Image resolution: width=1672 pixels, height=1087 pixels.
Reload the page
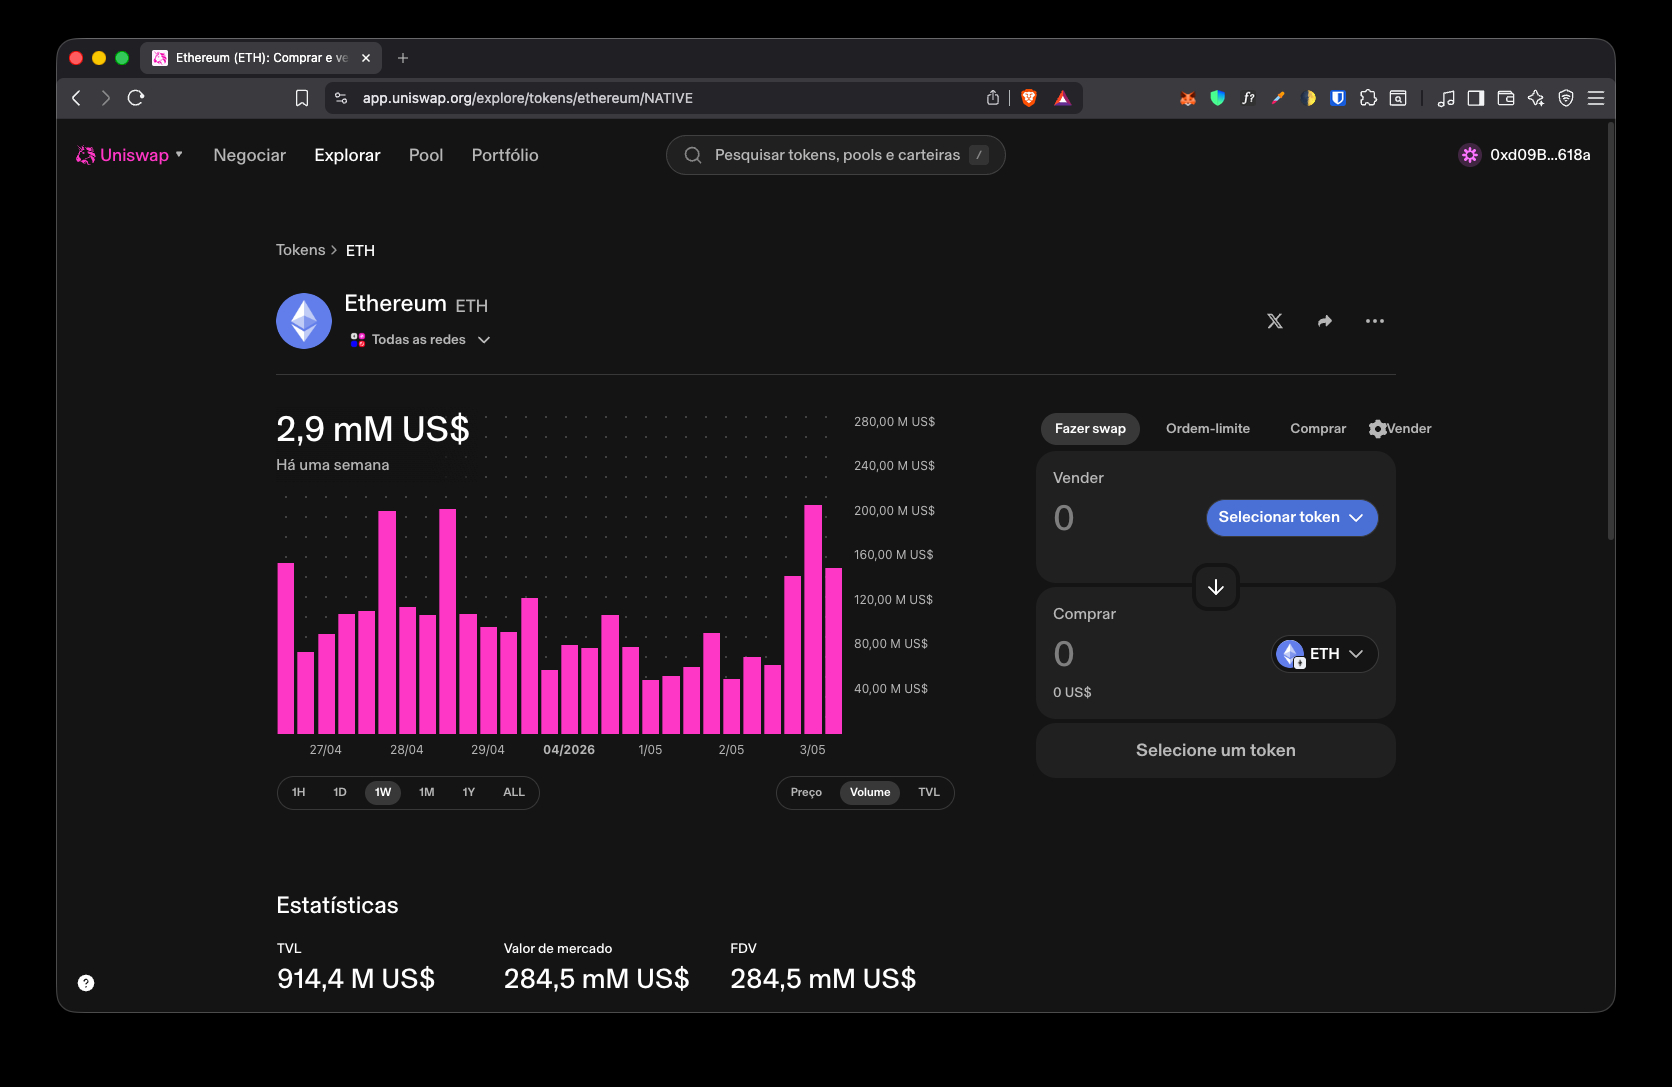(136, 98)
